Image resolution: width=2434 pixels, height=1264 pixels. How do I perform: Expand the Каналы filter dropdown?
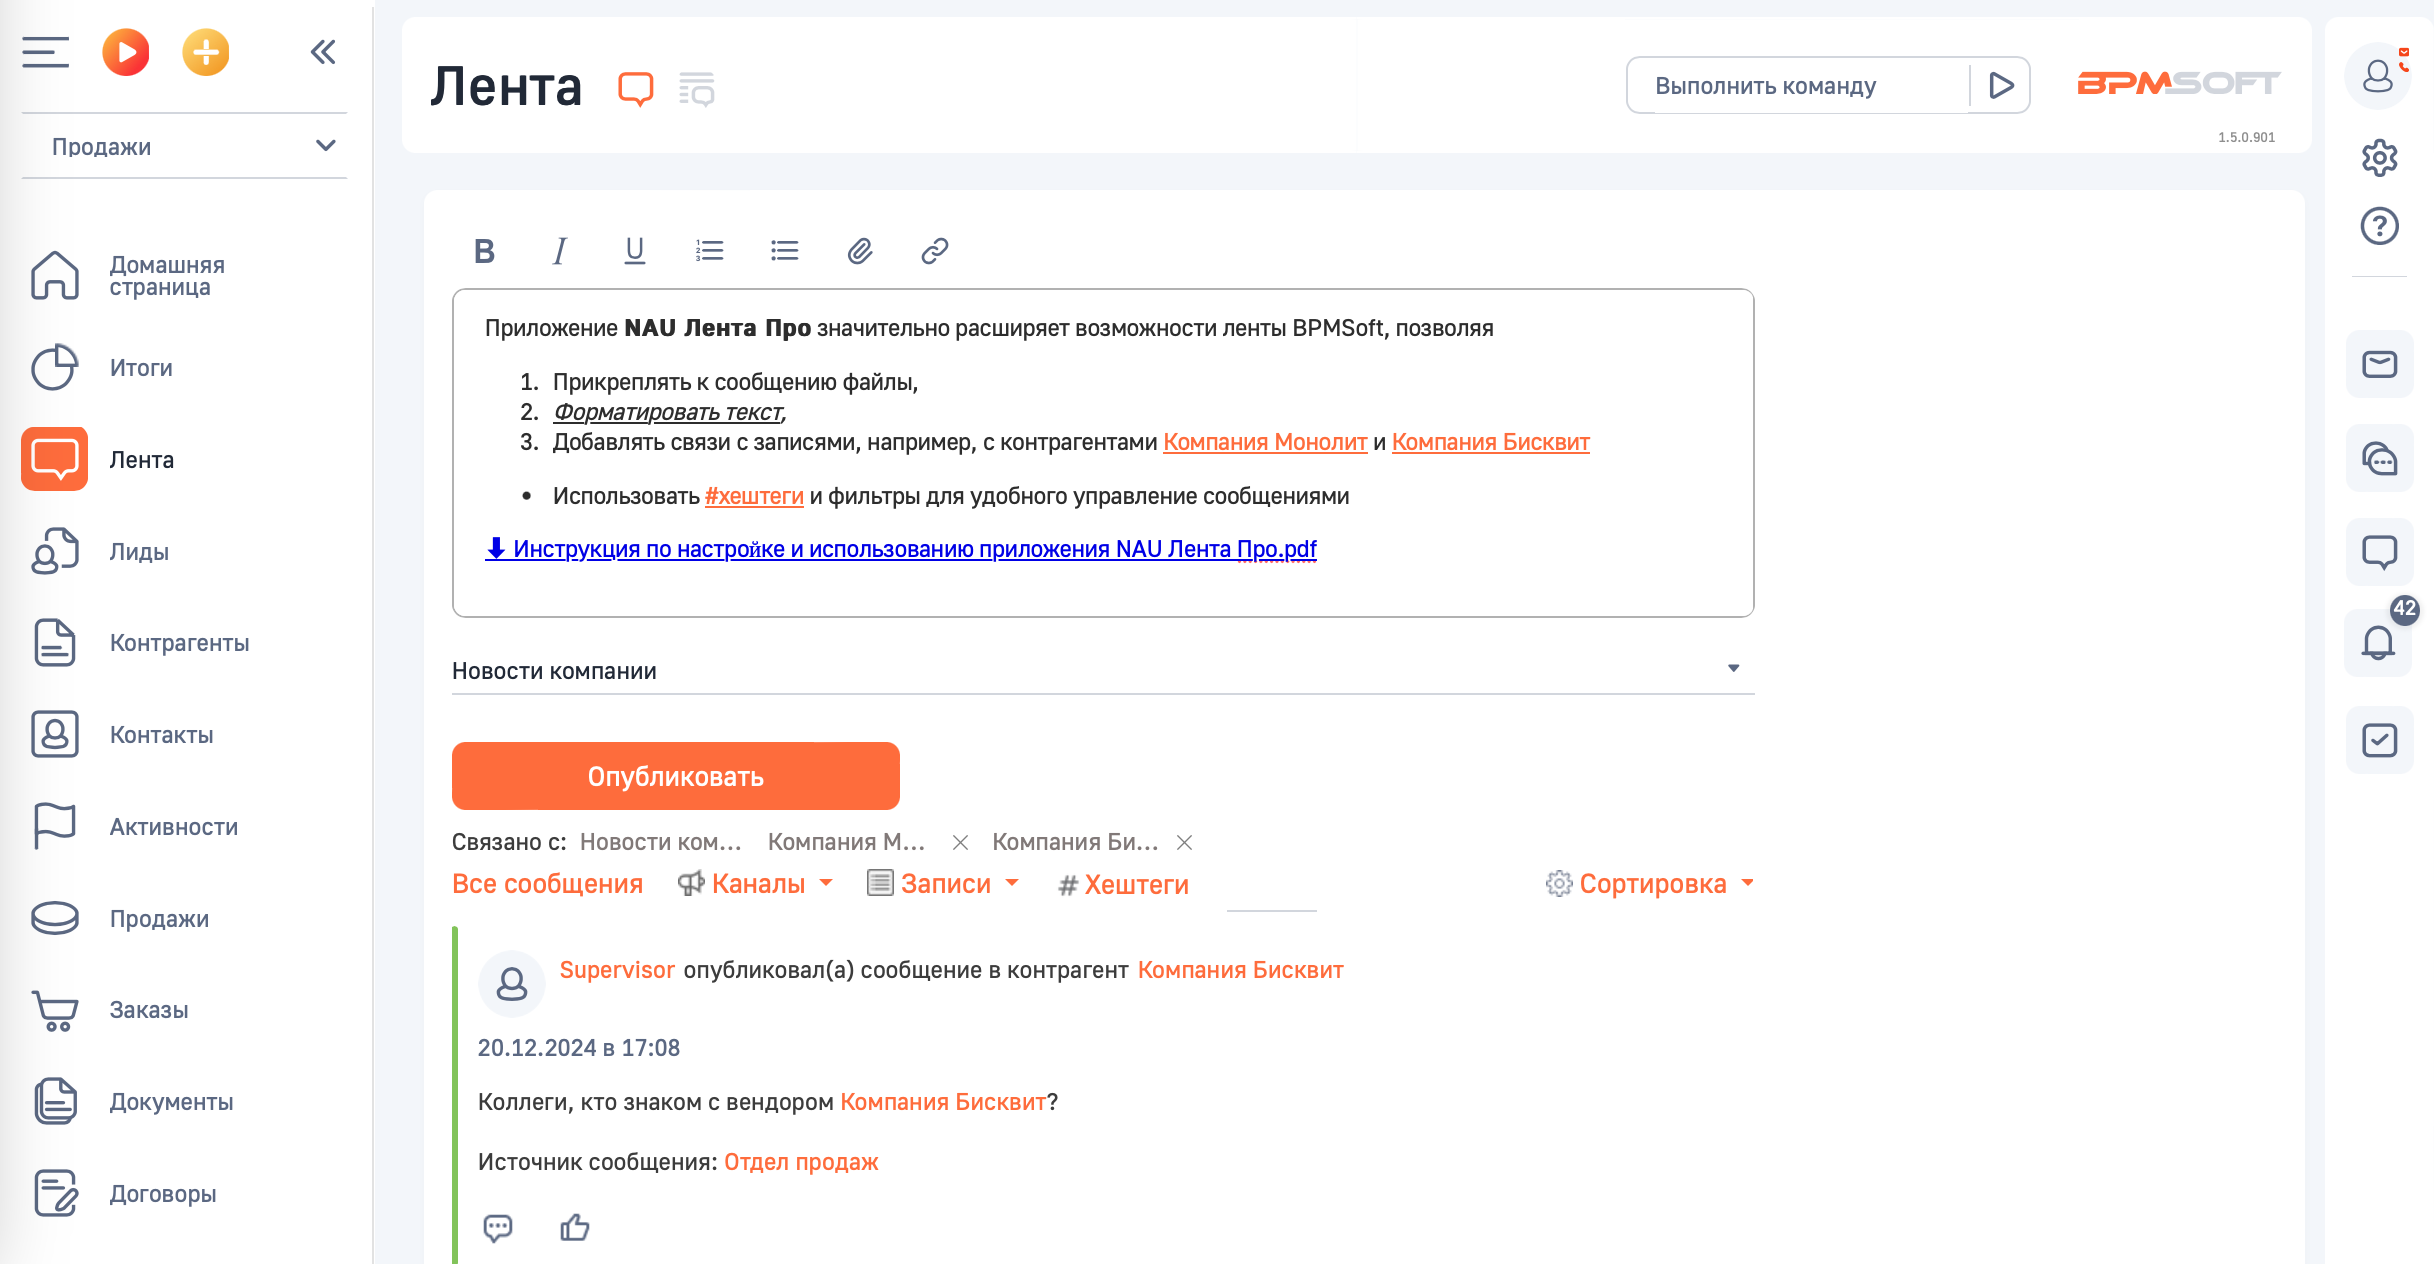click(x=756, y=884)
